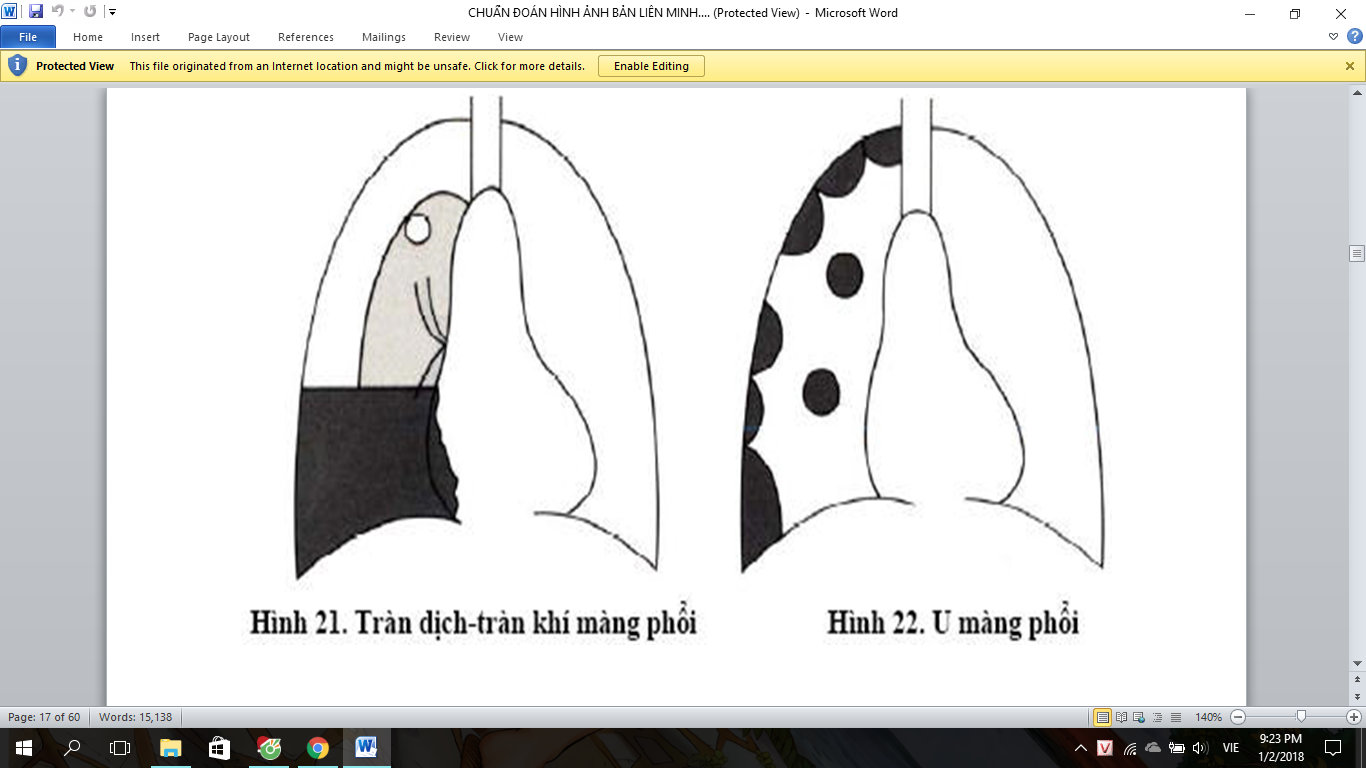Close the Protected View message bar
The width and height of the screenshot is (1366, 768).
(1349, 66)
